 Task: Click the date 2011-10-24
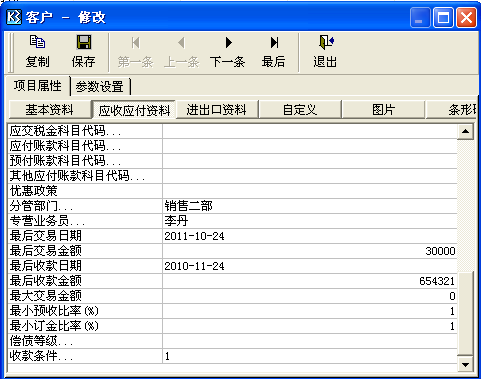(x=194, y=236)
